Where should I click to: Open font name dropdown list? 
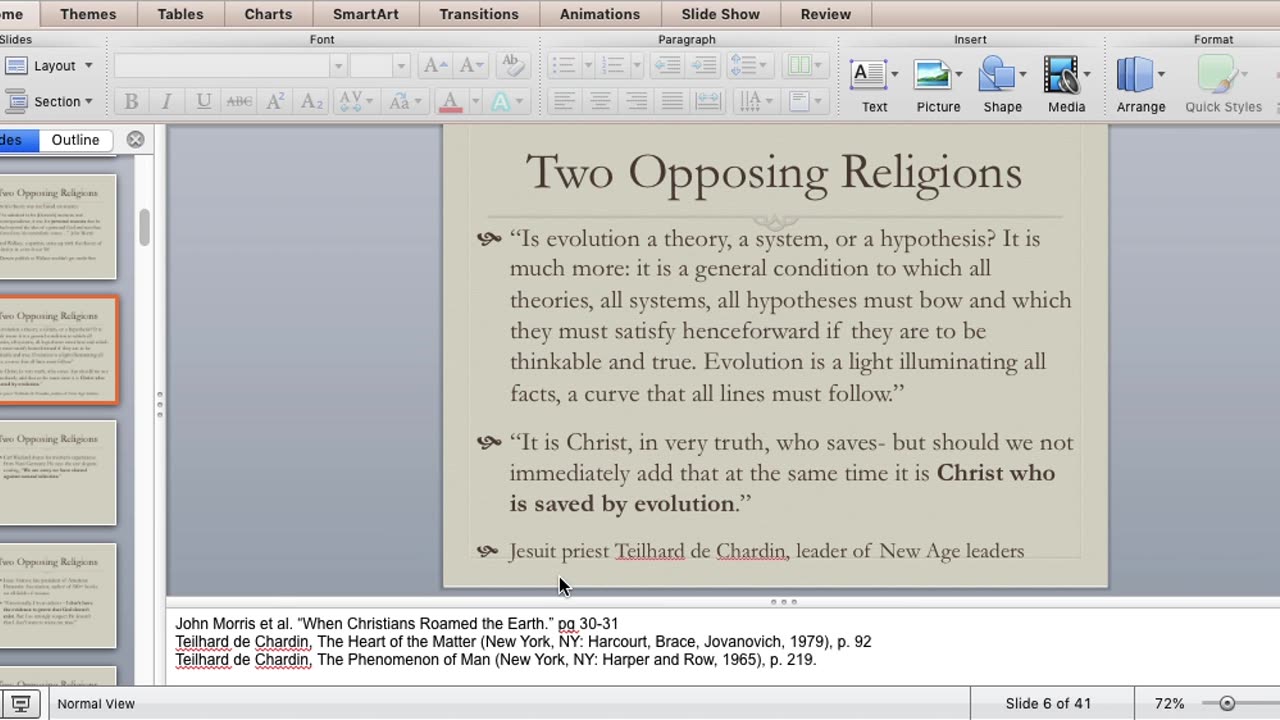[338, 66]
